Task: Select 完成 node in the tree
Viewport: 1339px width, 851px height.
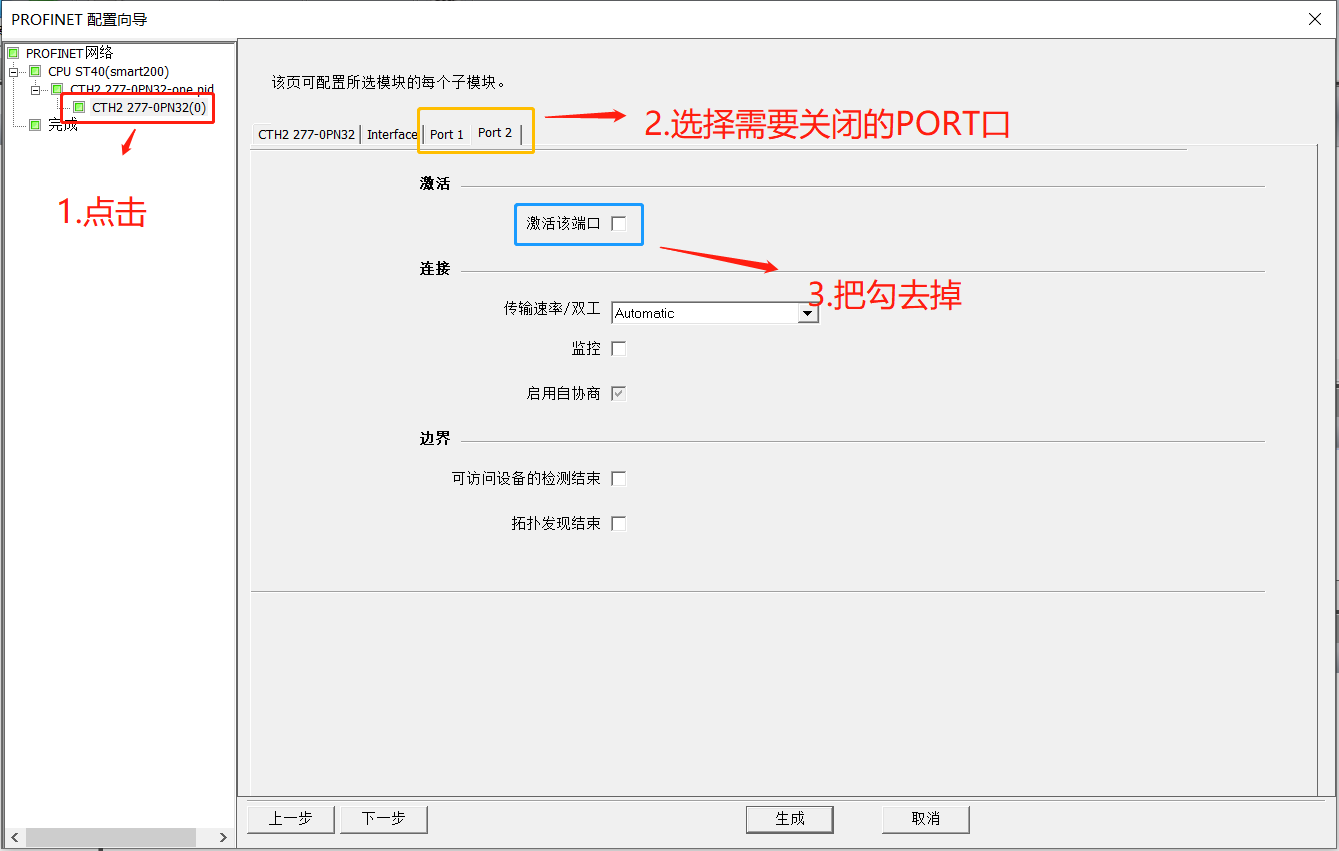Action: point(62,125)
